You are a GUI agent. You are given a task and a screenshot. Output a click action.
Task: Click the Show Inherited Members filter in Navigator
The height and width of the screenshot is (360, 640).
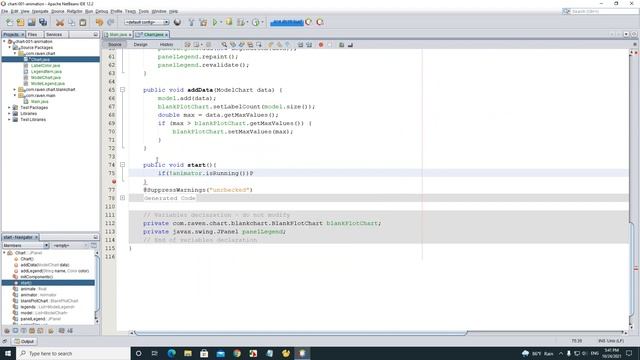click(7, 331)
